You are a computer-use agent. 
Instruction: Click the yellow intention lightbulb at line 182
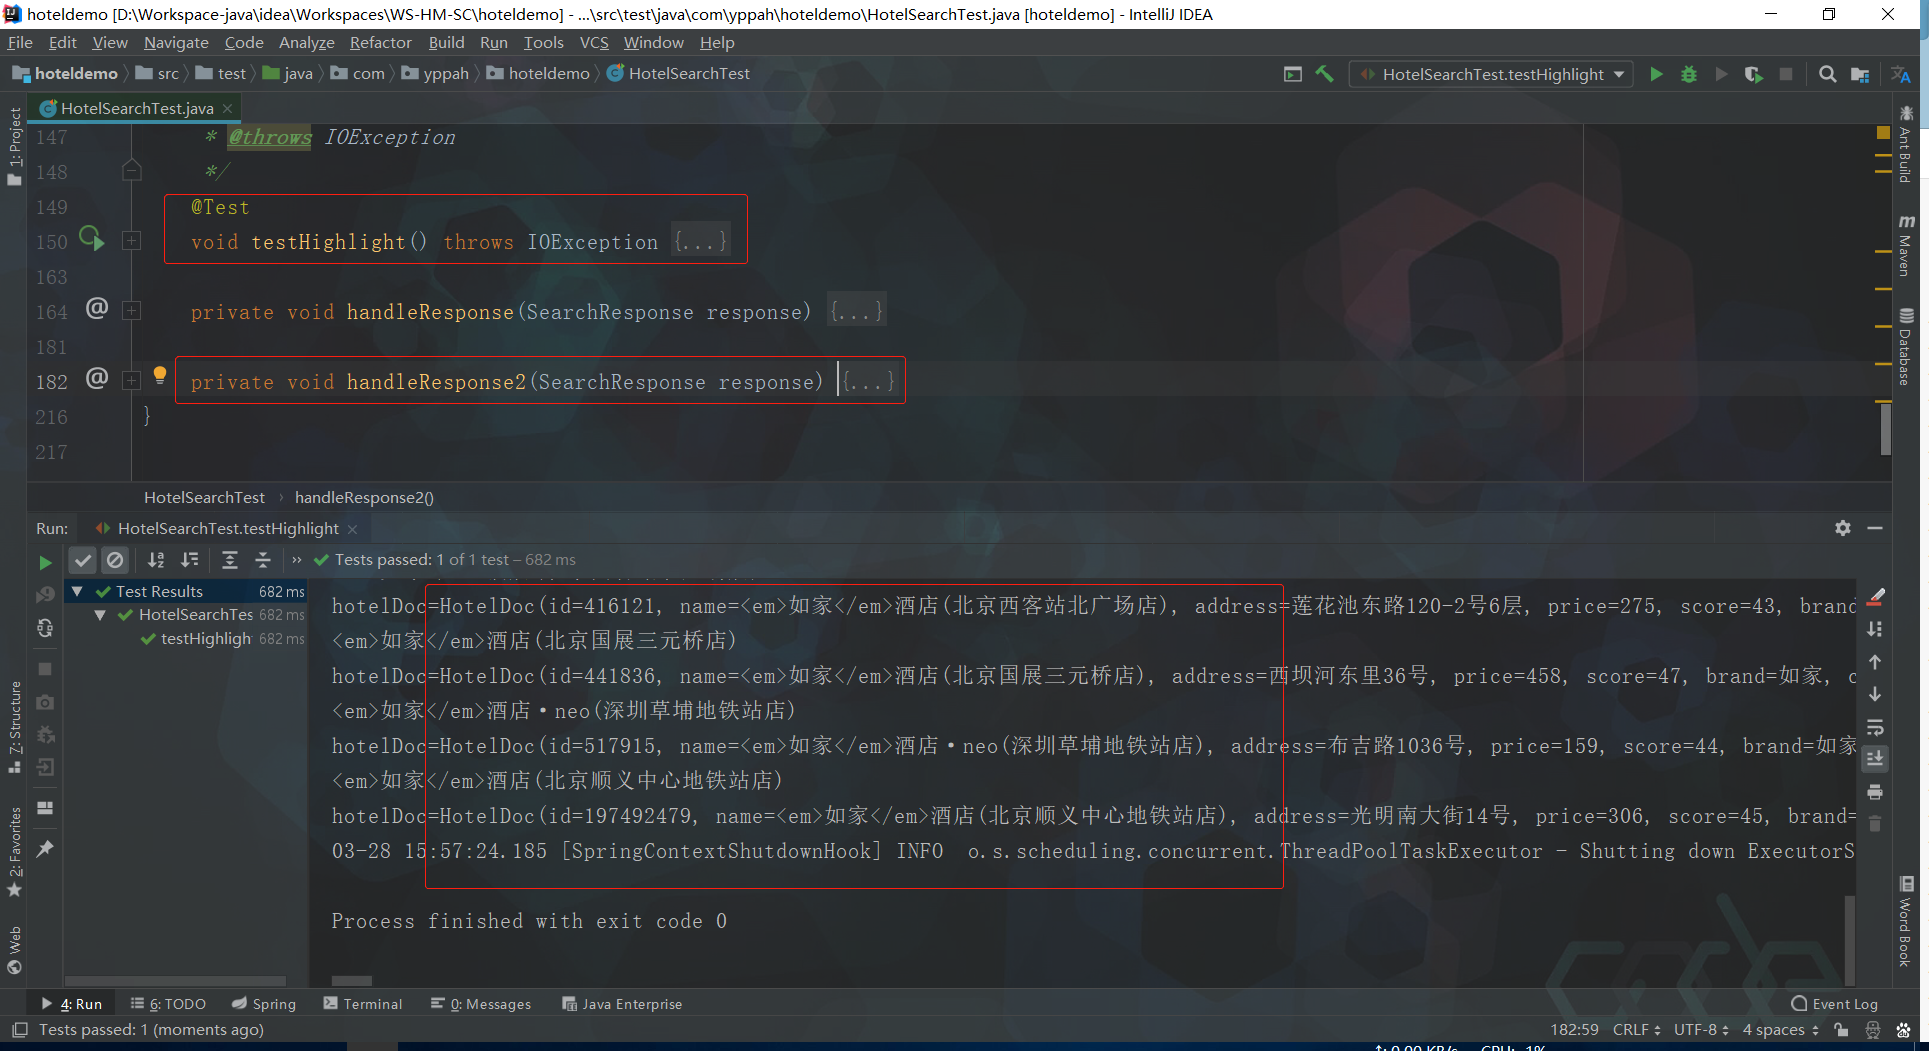click(x=159, y=375)
